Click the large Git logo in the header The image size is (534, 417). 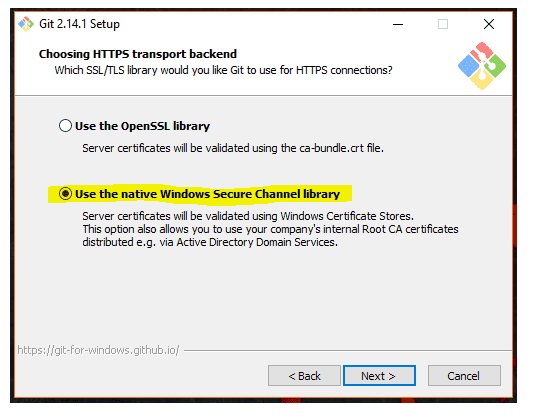pyautogui.click(x=482, y=66)
